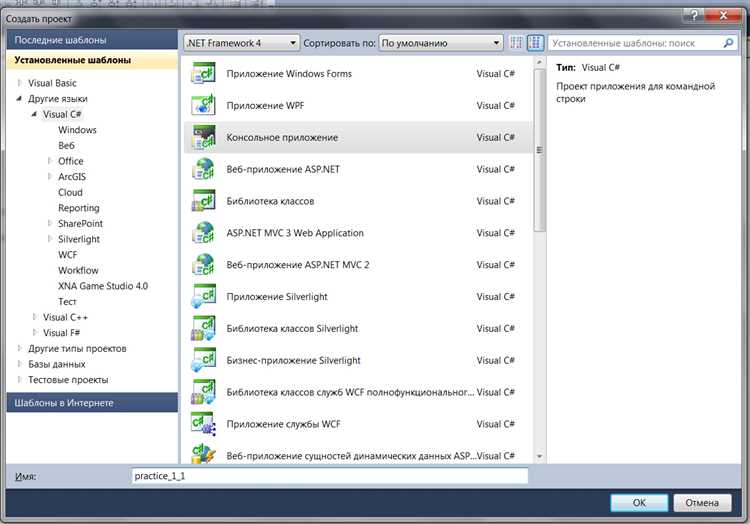Select the WCF category in the tree
The height and width of the screenshot is (524, 750).
pos(67,254)
